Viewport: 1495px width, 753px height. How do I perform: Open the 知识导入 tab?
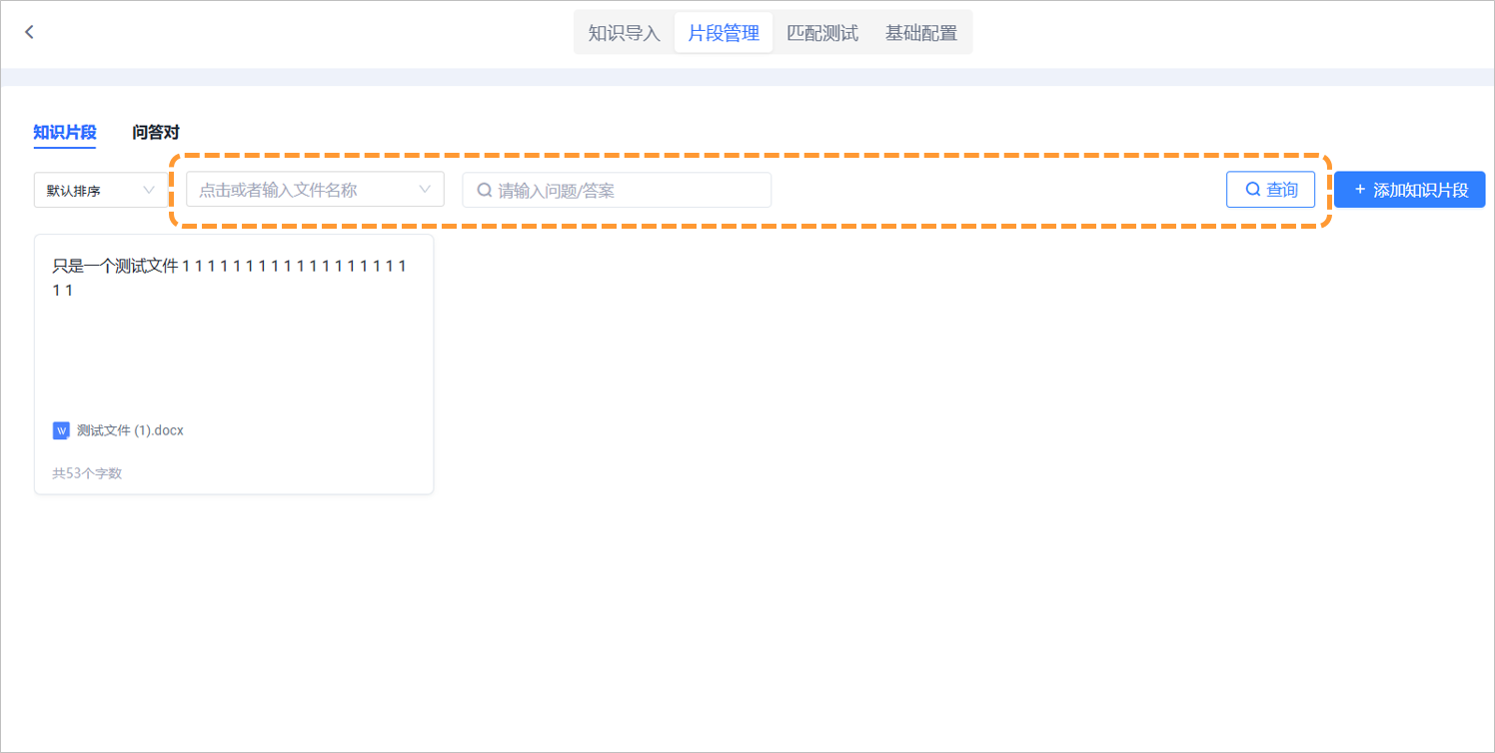point(625,31)
